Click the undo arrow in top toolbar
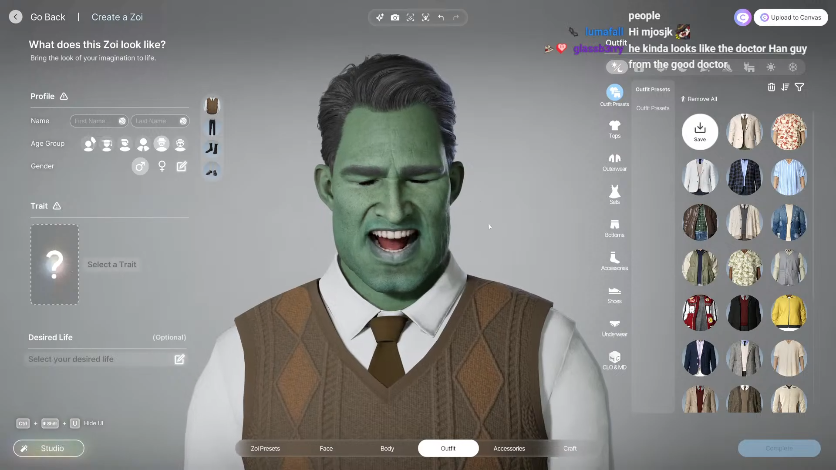Viewport: 836px width, 470px height. pos(441,17)
